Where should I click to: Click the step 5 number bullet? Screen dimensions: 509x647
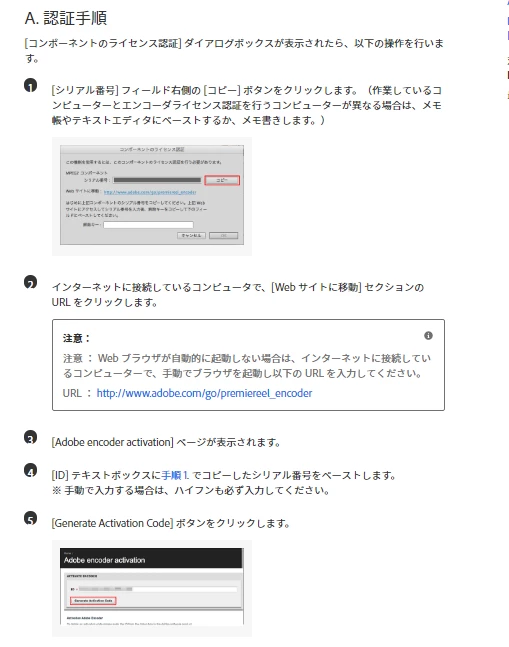coord(31,518)
